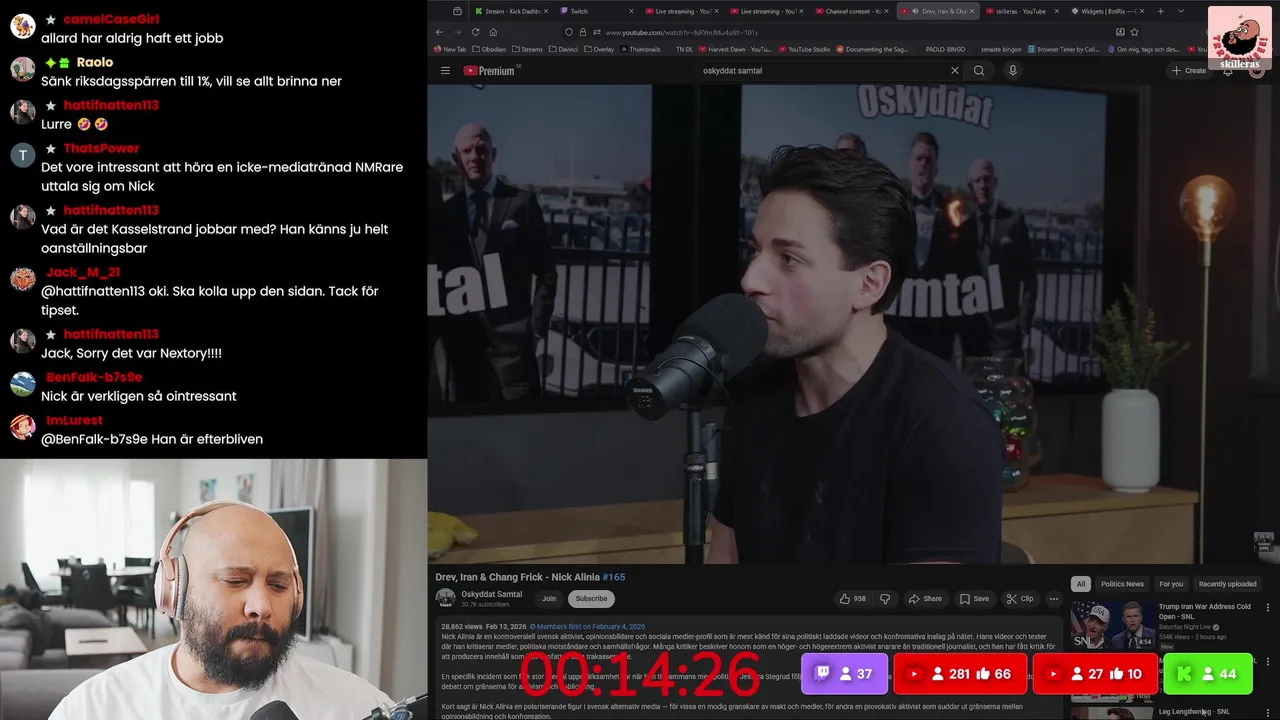This screenshot has height=720, width=1280.
Task: Open more actions ellipsis below video
Action: [1053, 599]
